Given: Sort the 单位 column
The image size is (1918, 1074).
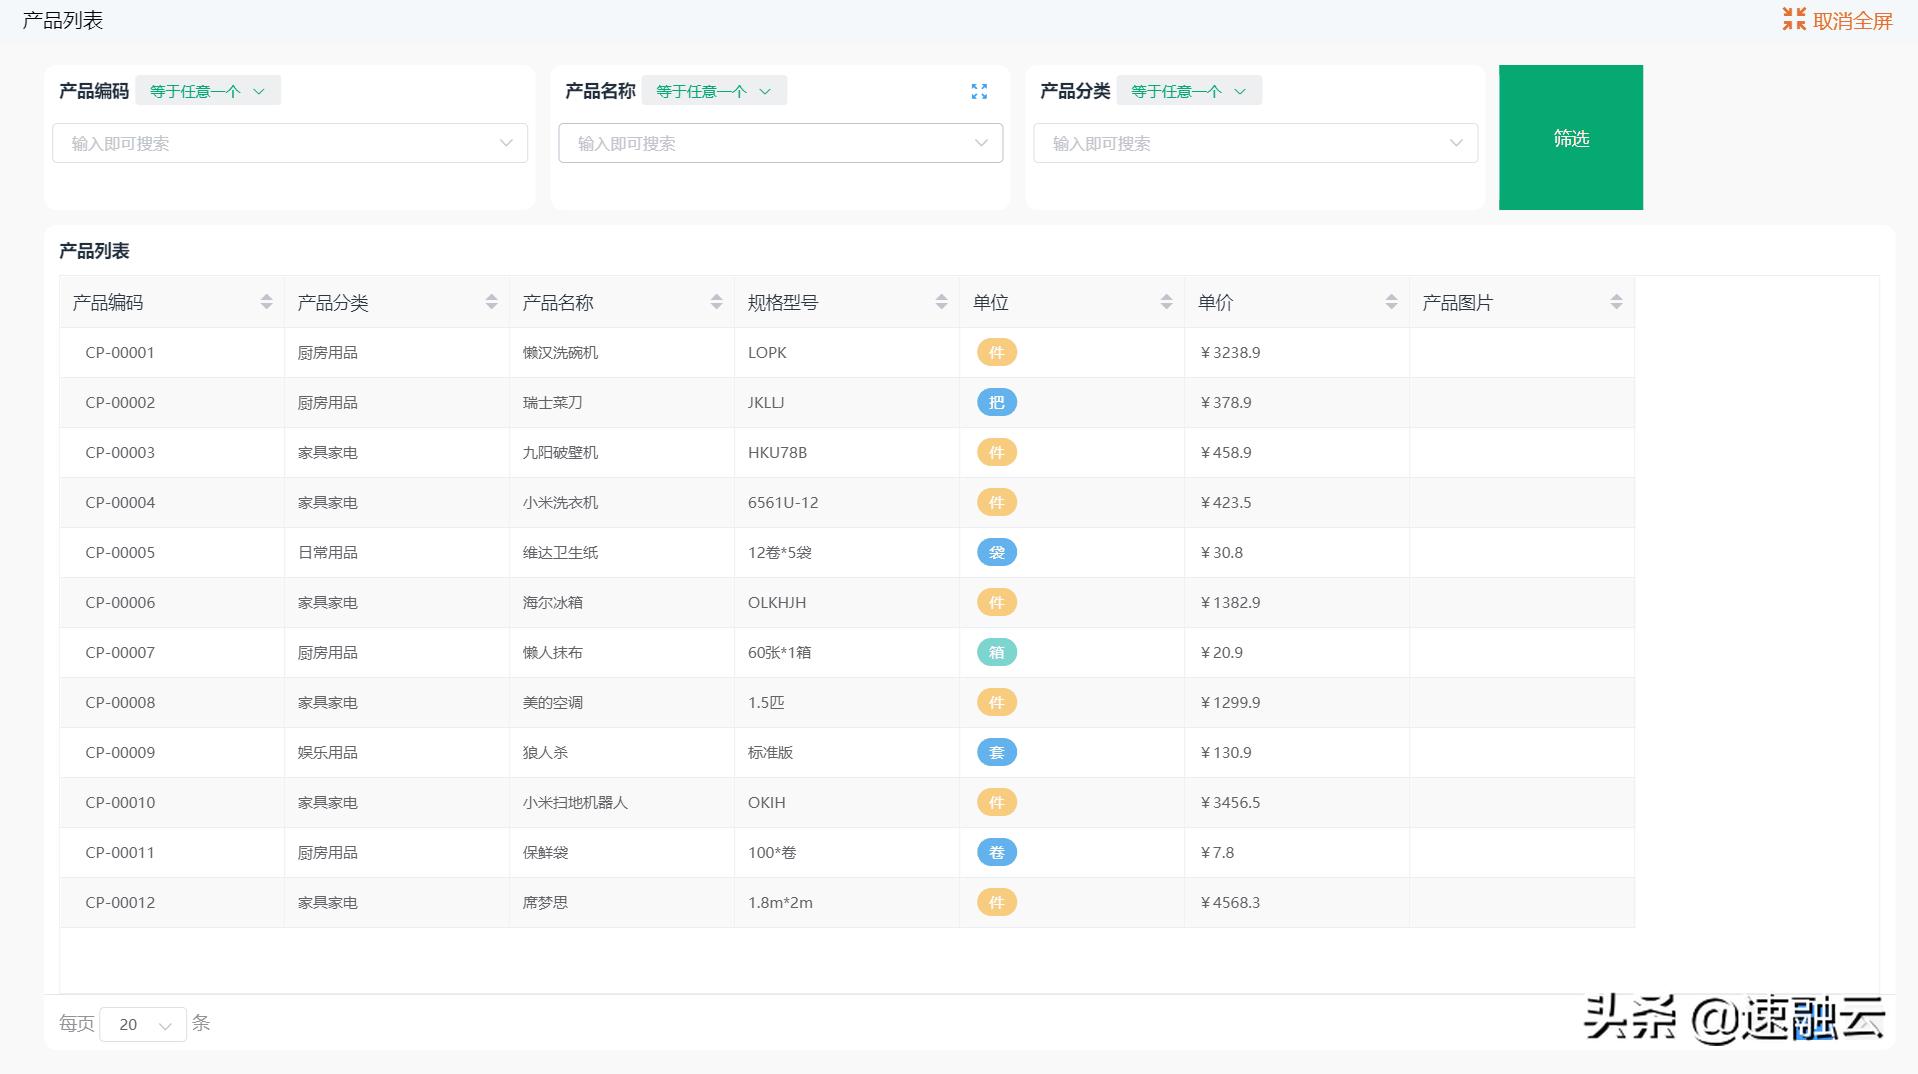Looking at the screenshot, I should click(x=1166, y=301).
